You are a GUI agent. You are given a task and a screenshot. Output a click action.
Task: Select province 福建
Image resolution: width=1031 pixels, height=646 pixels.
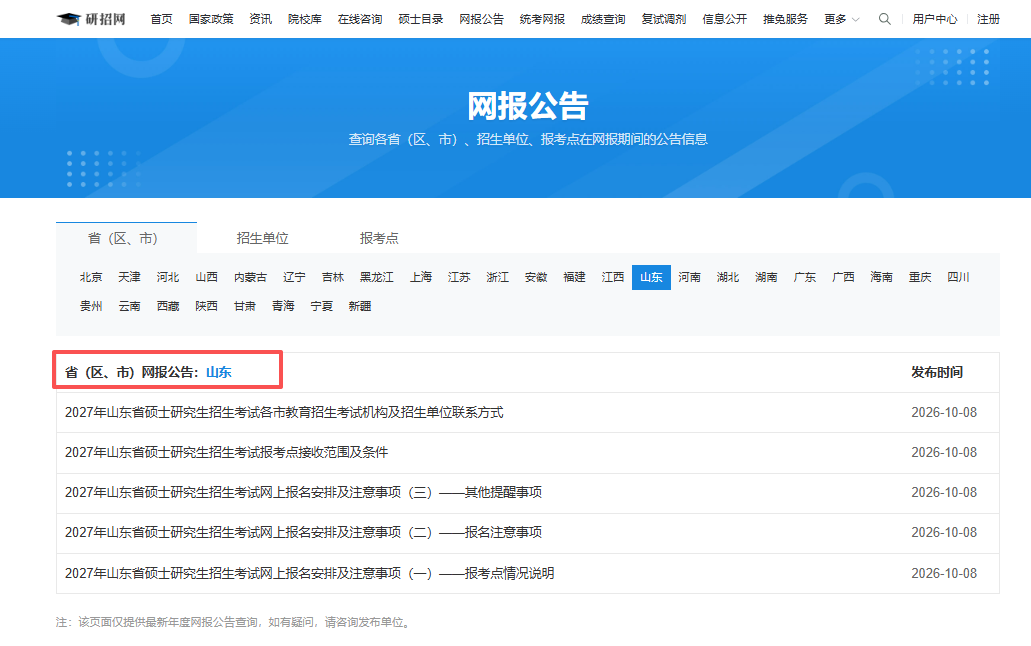click(x=575, y=277)
